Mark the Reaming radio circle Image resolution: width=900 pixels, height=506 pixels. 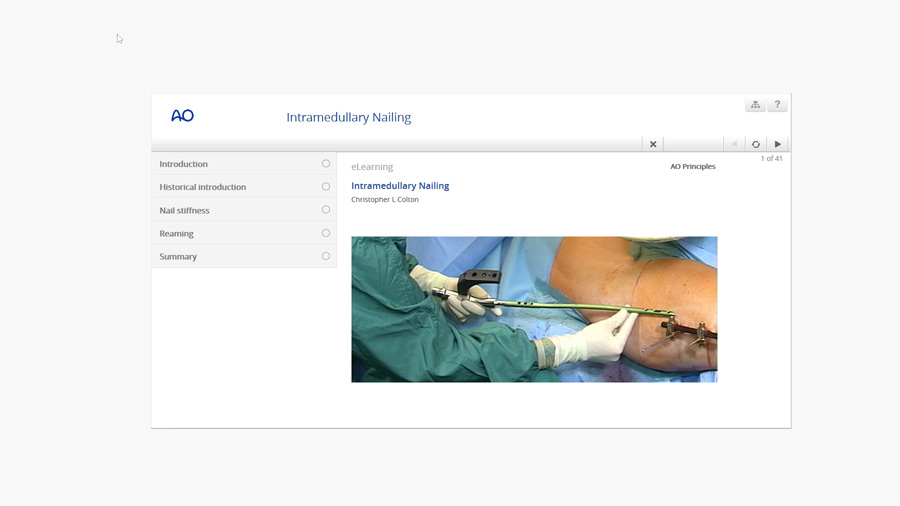pos(326,233)
